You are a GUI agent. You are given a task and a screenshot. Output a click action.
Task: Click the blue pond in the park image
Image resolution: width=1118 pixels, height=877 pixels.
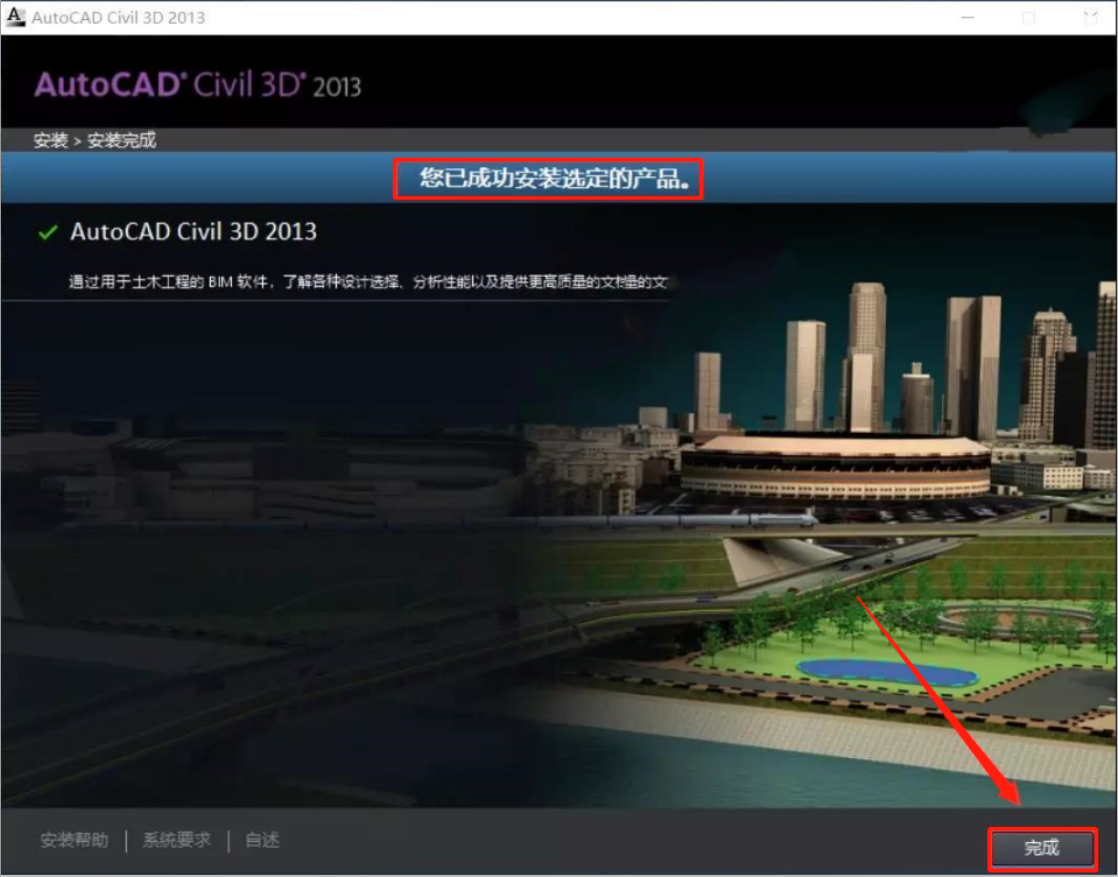tap(885, 670)
